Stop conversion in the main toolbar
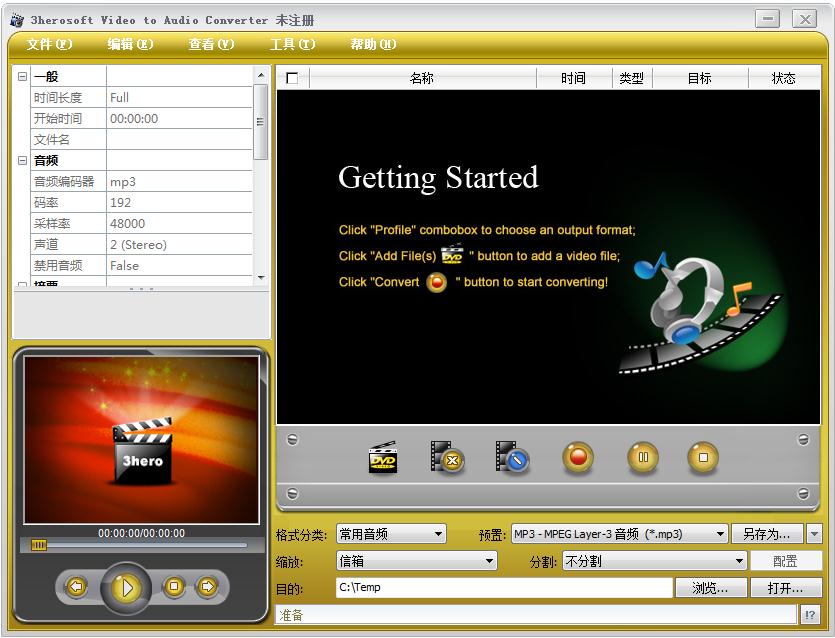The width and height of the screenshot is (835, 638). pyautogui.click(x=703, y=458)
